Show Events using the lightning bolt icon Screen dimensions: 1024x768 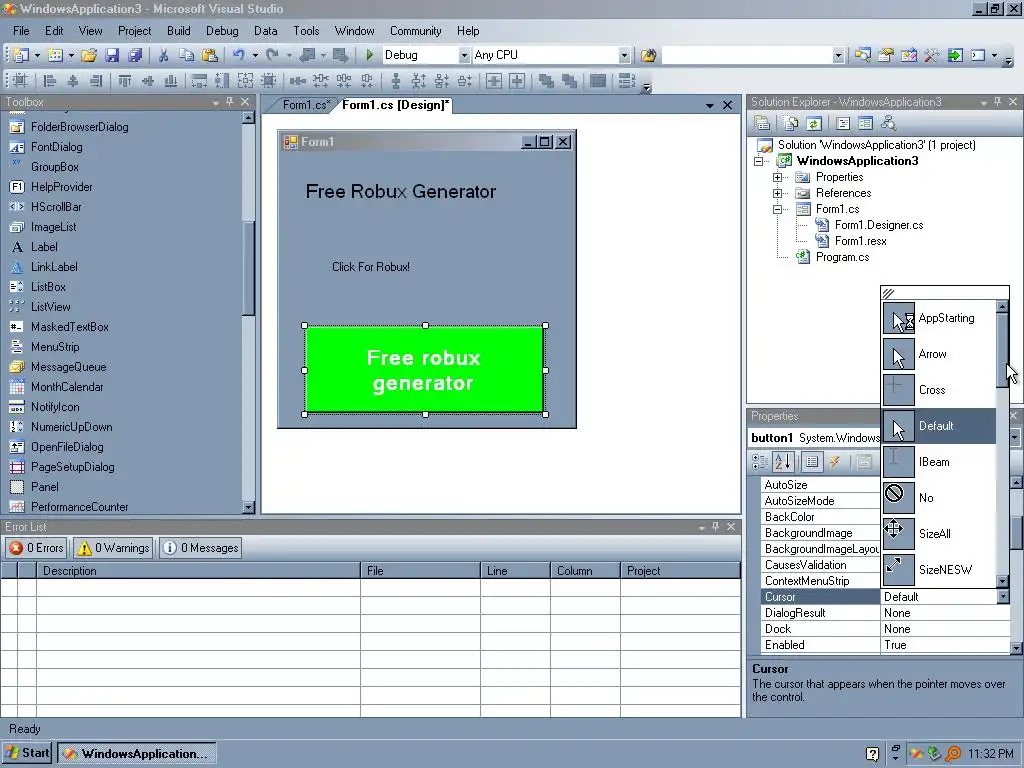pyautogui.click(x=835, y=462)
